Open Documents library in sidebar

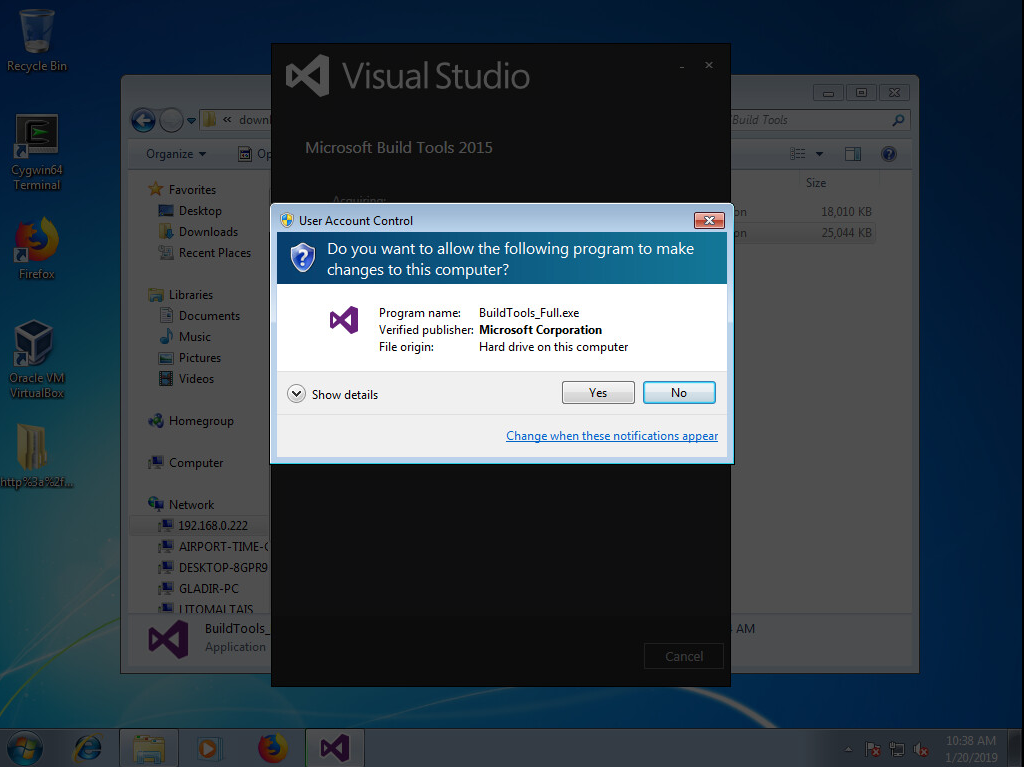(x=209, y=316)
